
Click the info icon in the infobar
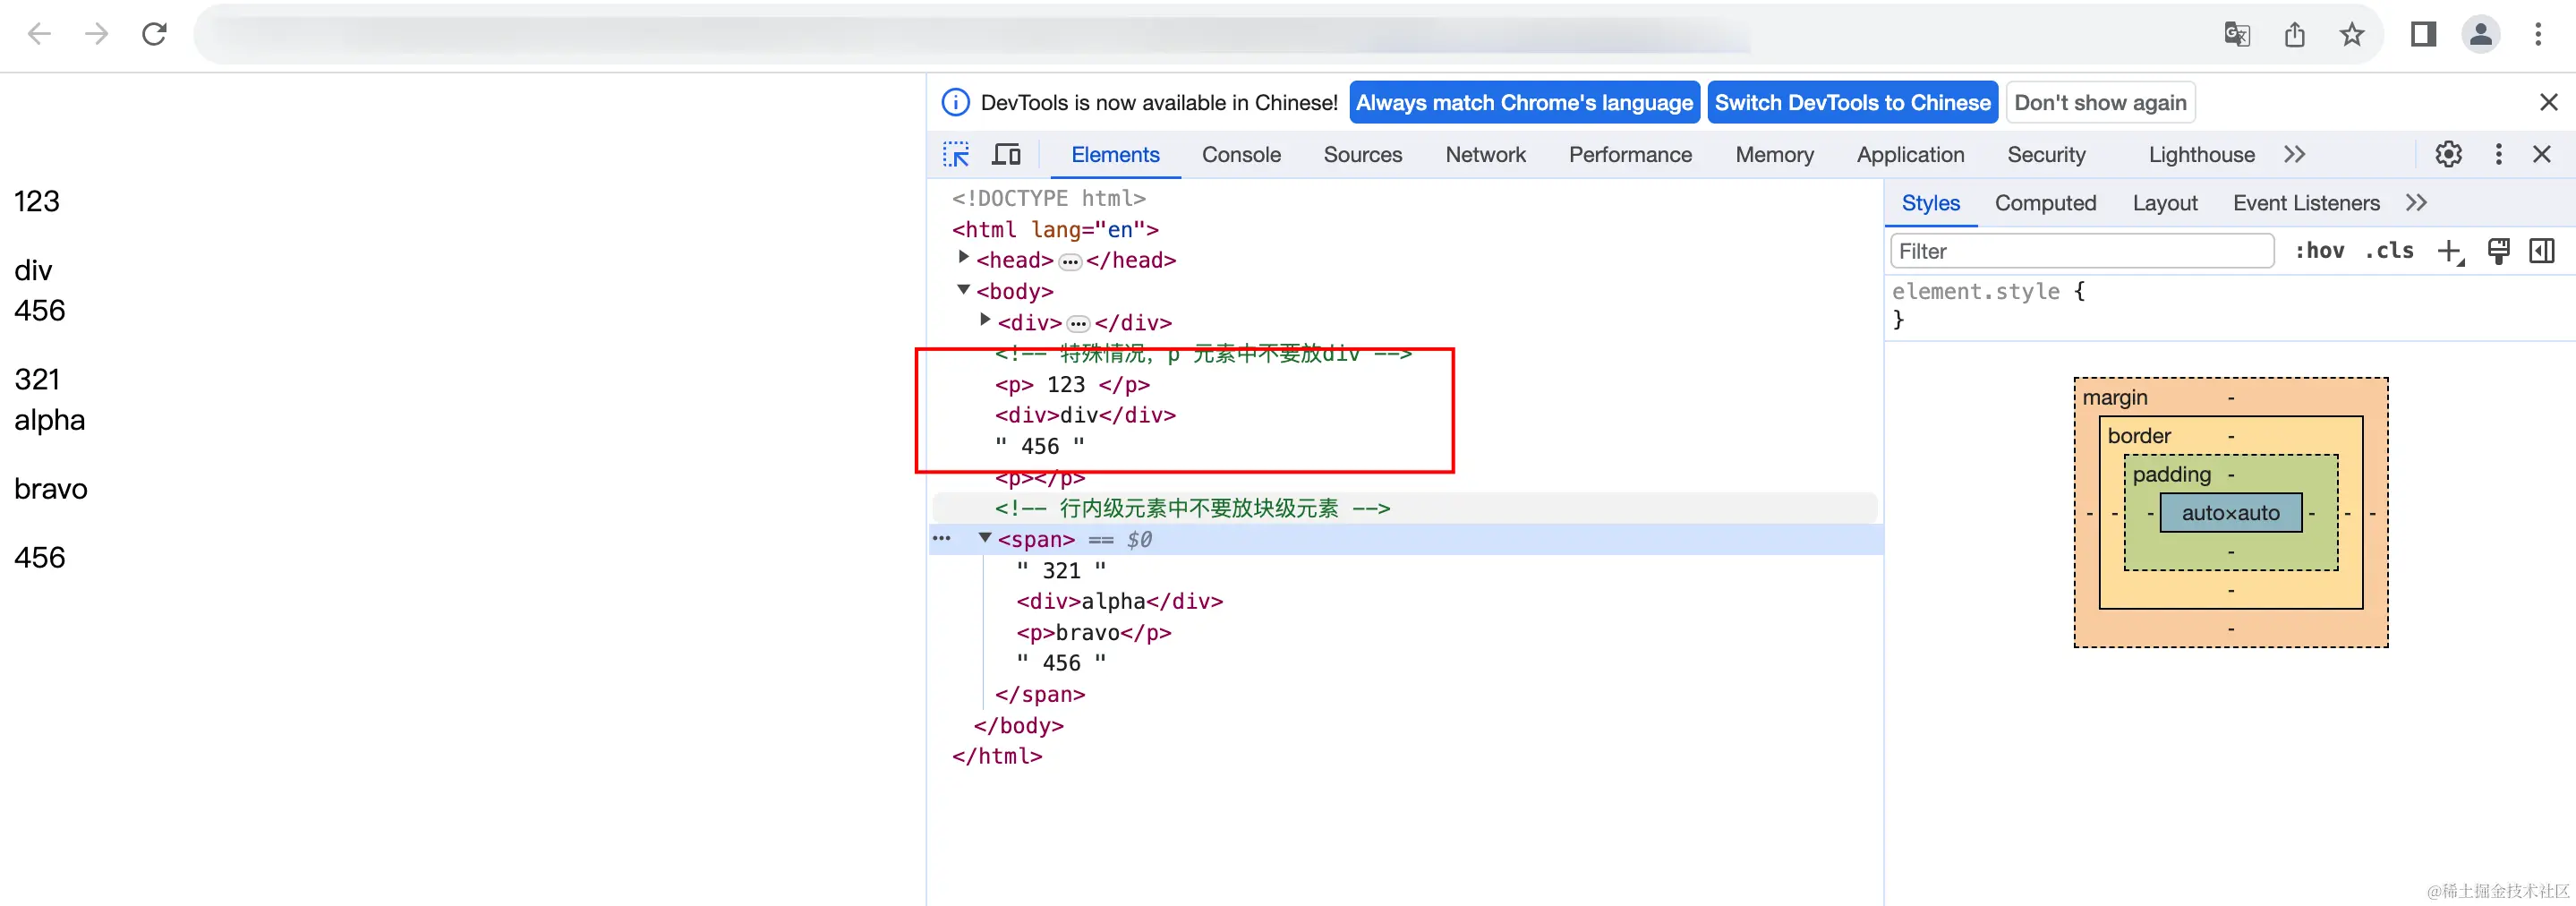[956, 102]
